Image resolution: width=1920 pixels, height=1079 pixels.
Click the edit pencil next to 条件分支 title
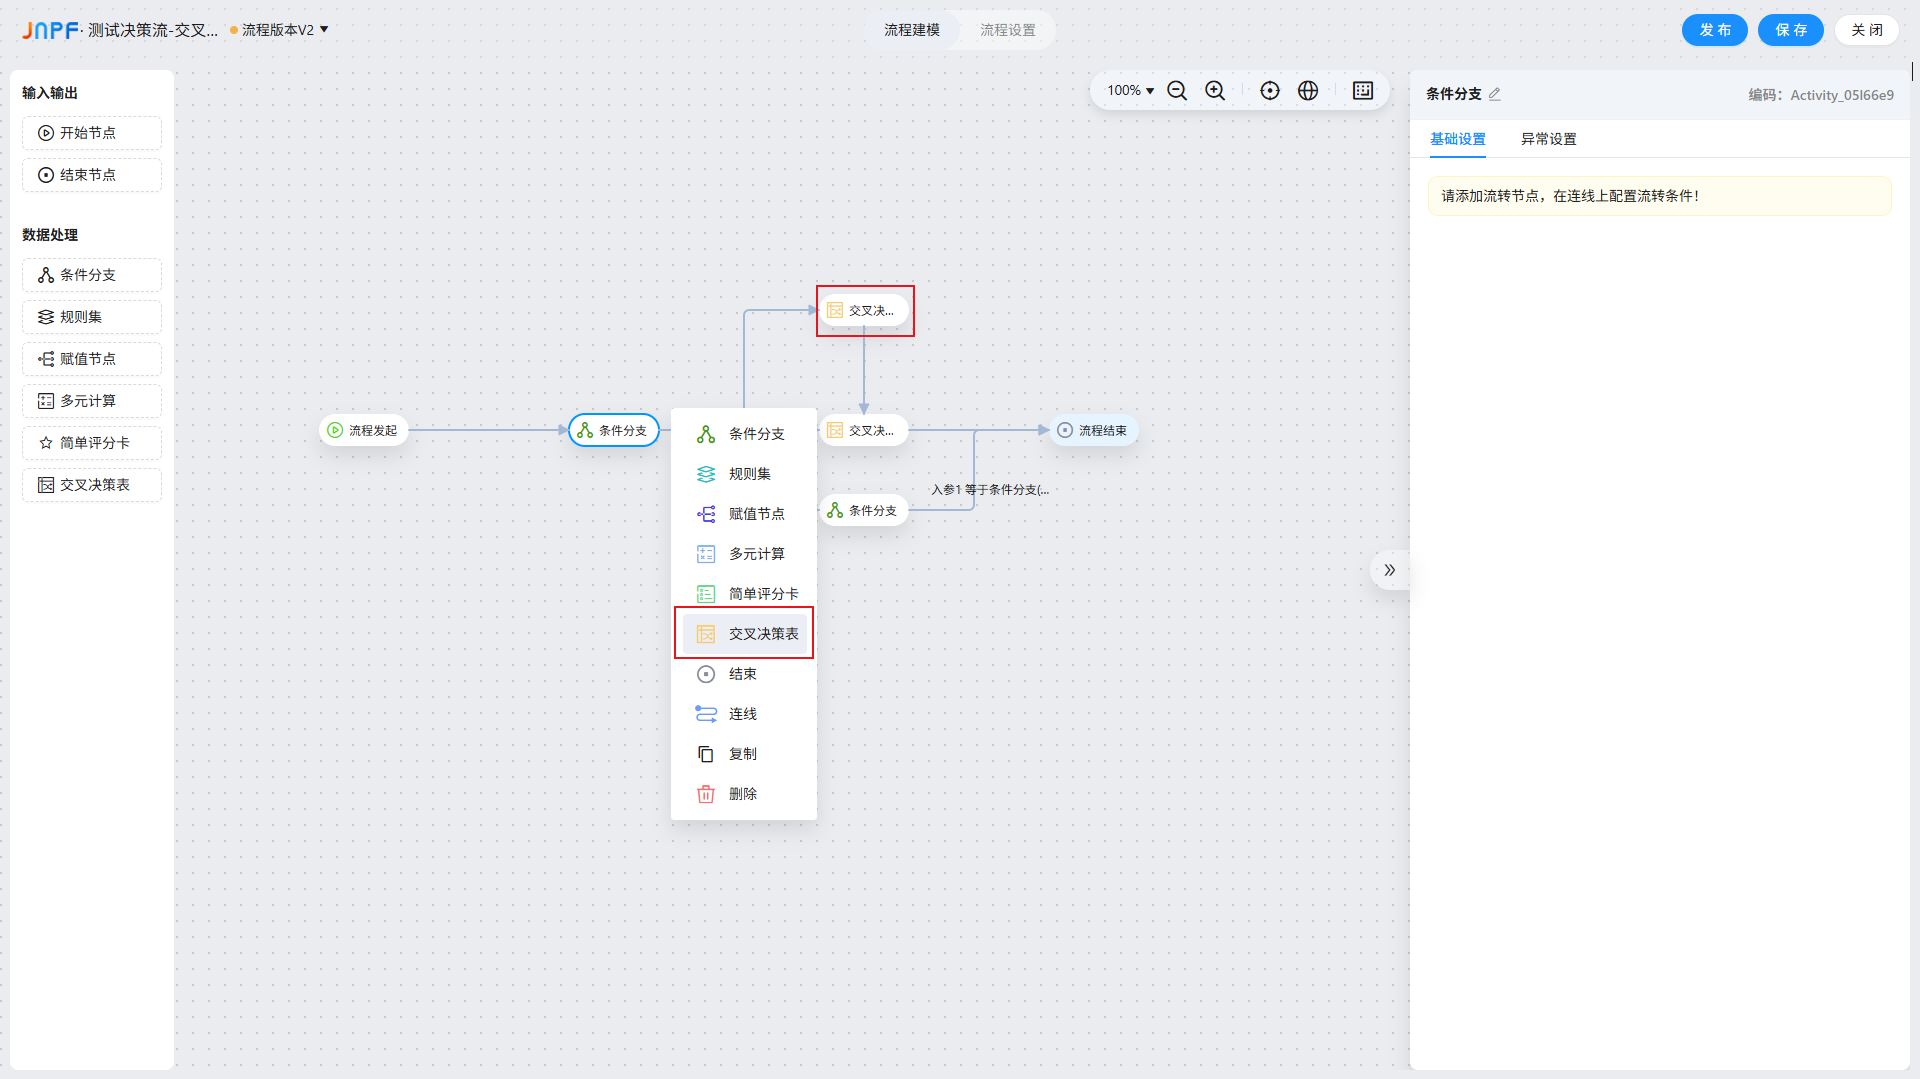click(1495, 94)
